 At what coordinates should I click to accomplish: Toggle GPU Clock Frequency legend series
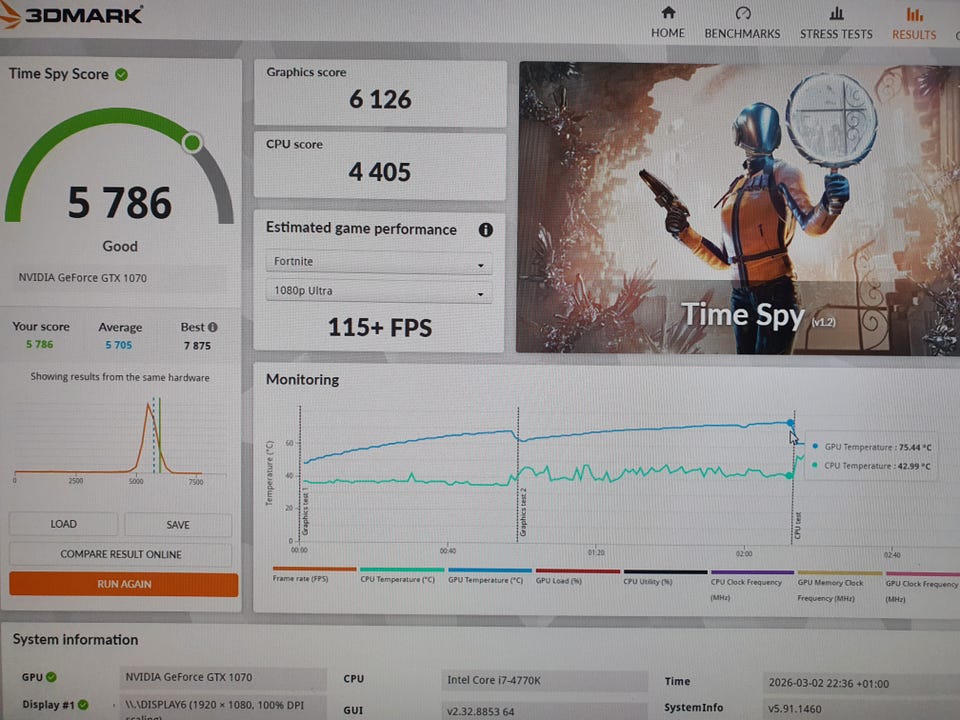tap(922, 587)
